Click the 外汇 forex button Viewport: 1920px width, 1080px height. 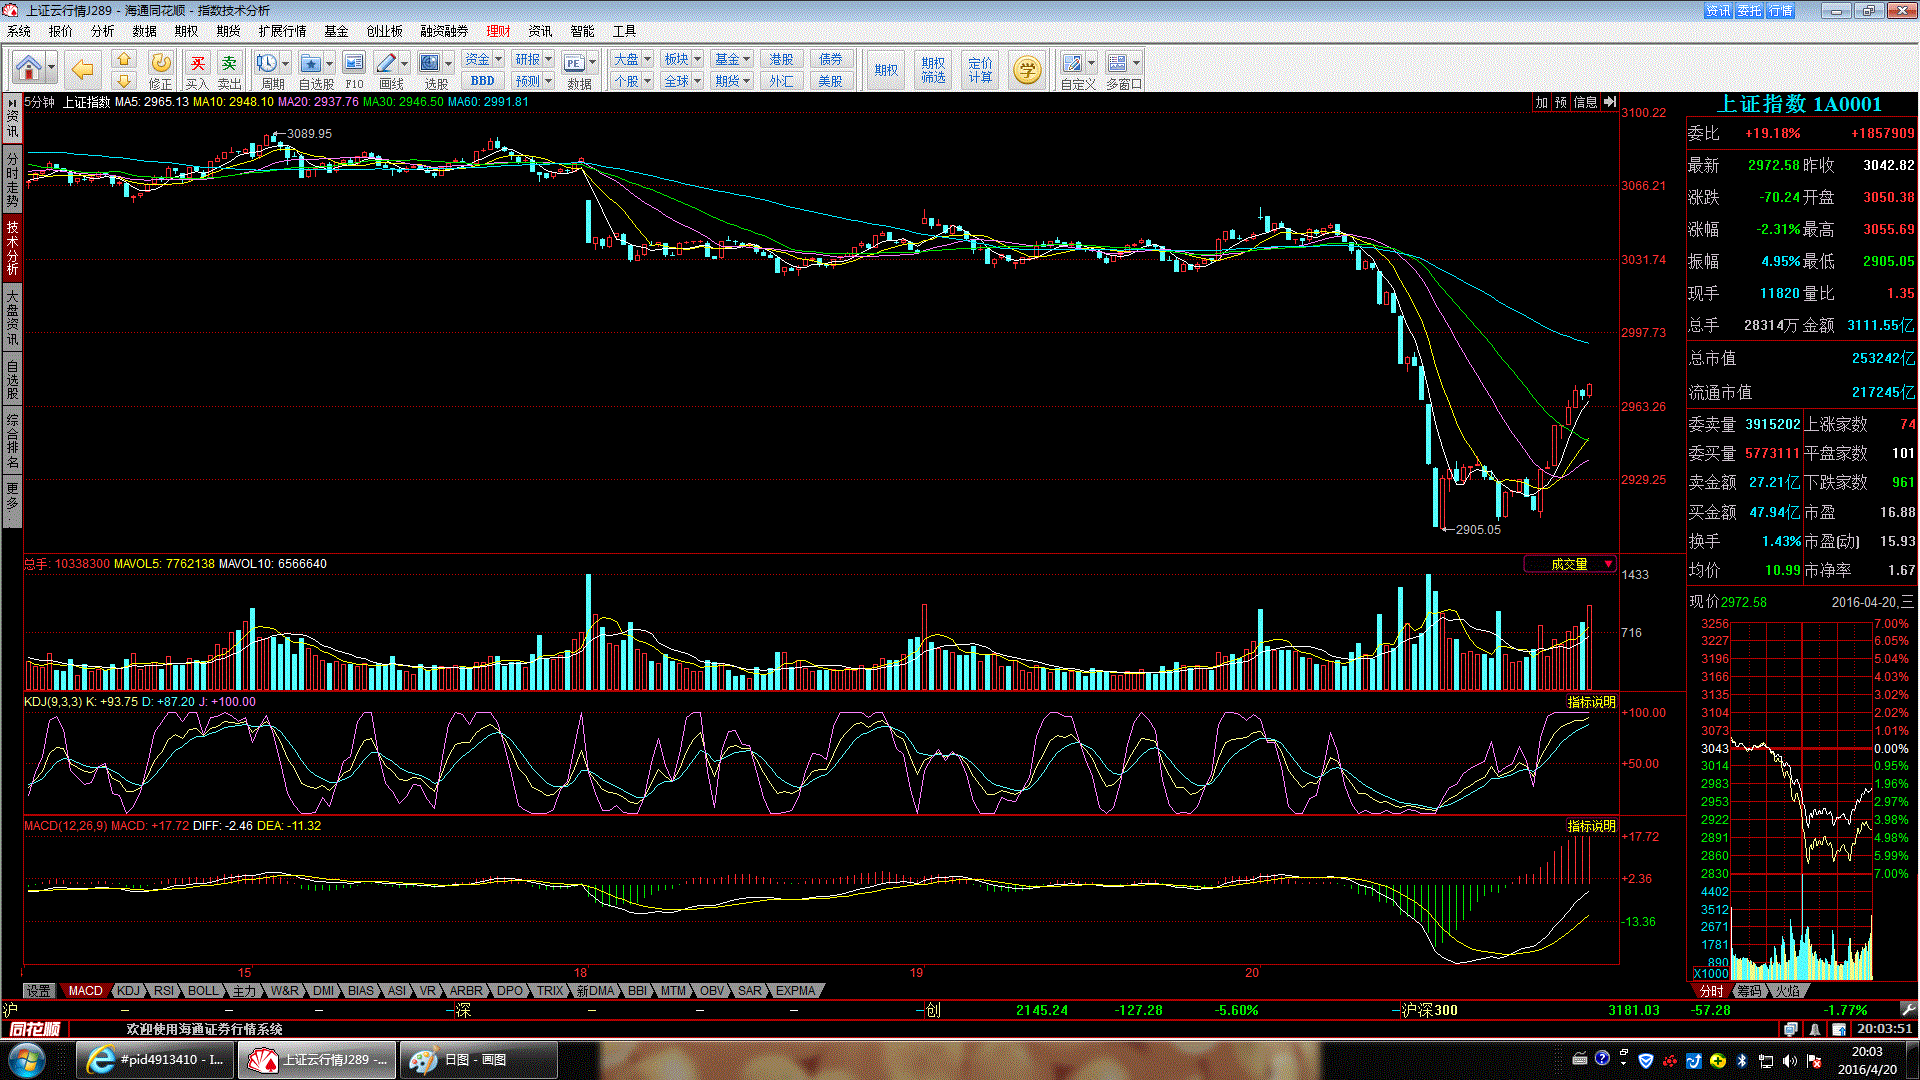781,81
